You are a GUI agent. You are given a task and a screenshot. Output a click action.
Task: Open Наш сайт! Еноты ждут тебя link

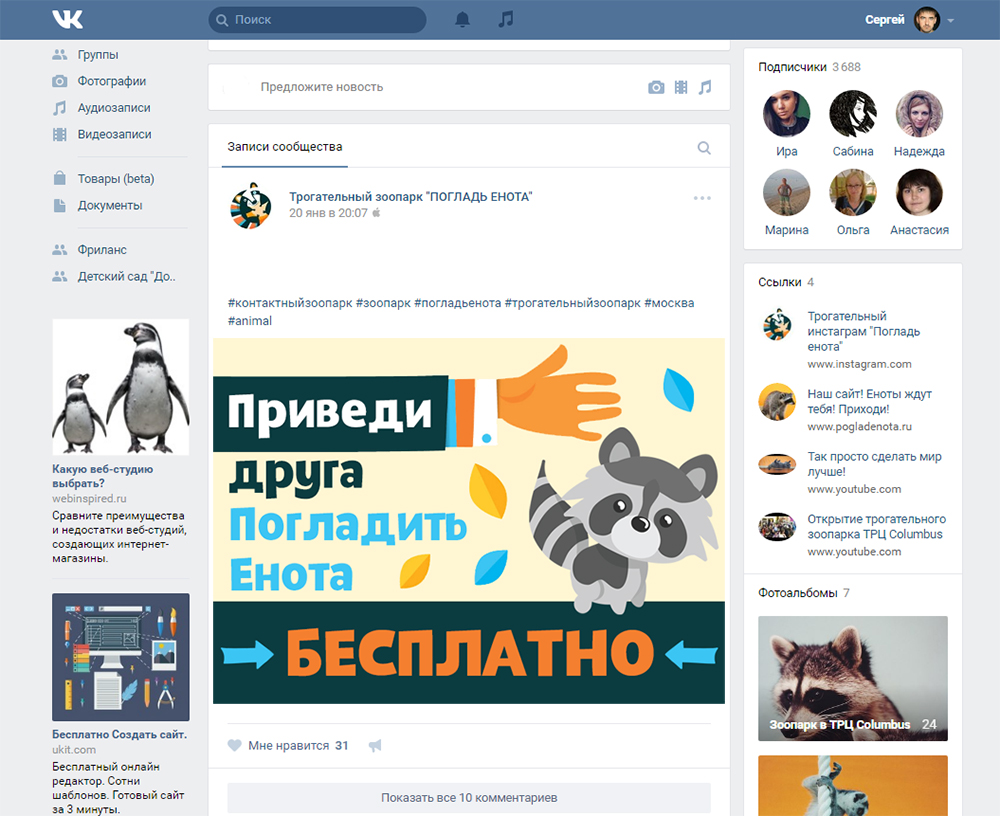(x=869, y=401)
